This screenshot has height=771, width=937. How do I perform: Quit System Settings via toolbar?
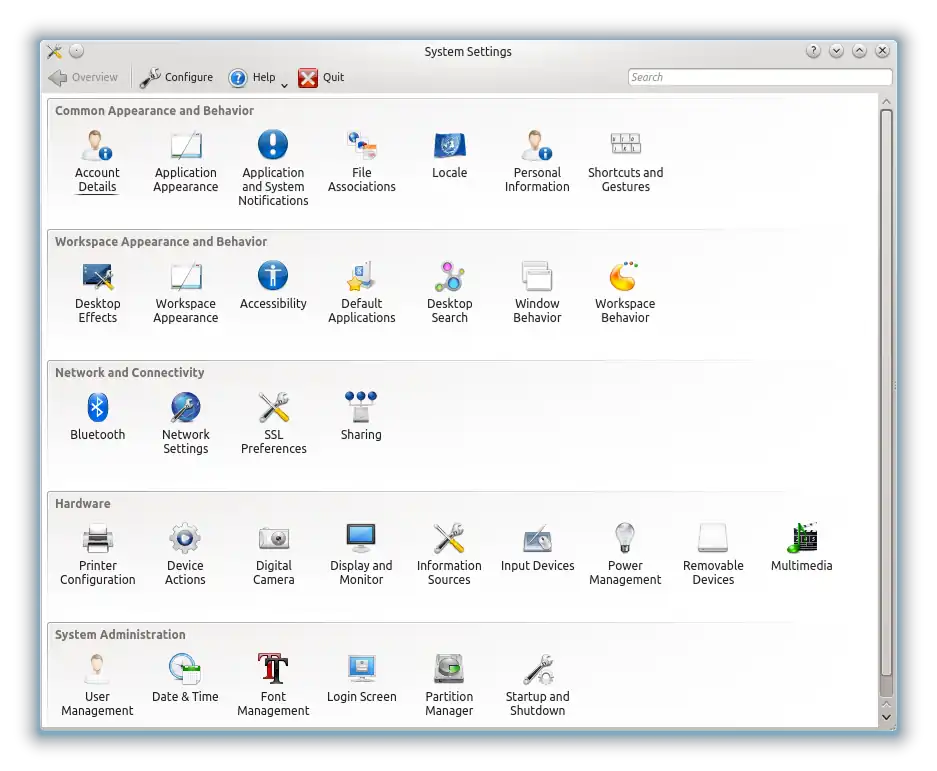click(x=320, y=77)
